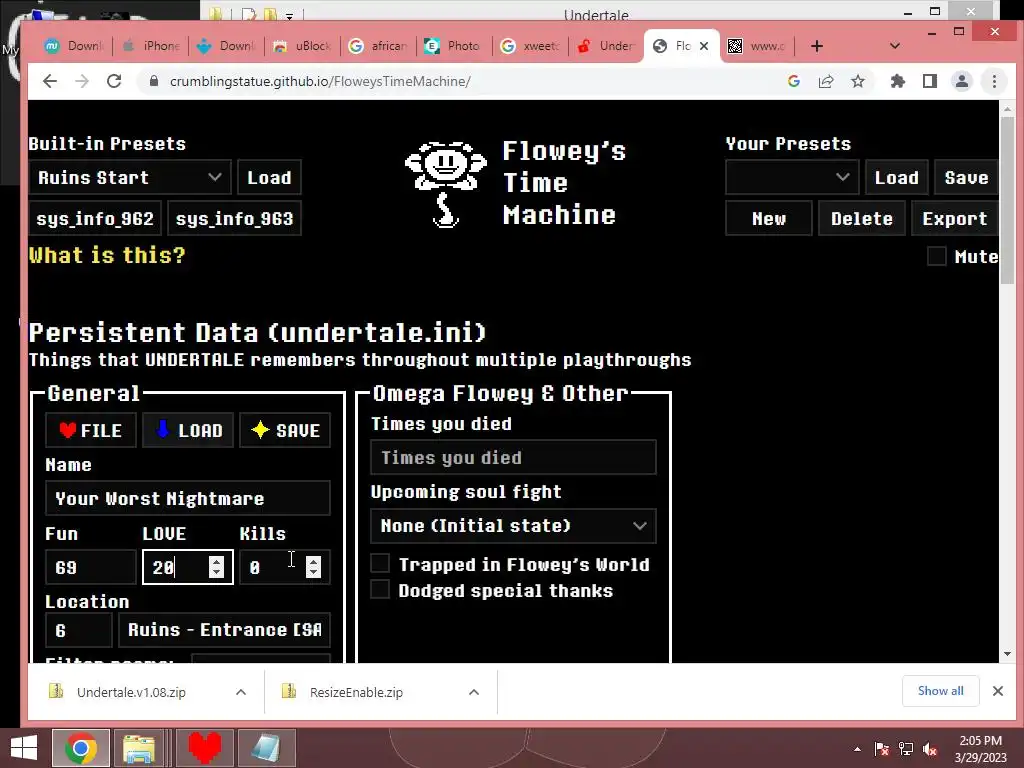Open File Explorer from the taskbar
Image resolution: width=1024 pixels, height=768 pixels.
(139, 748)
